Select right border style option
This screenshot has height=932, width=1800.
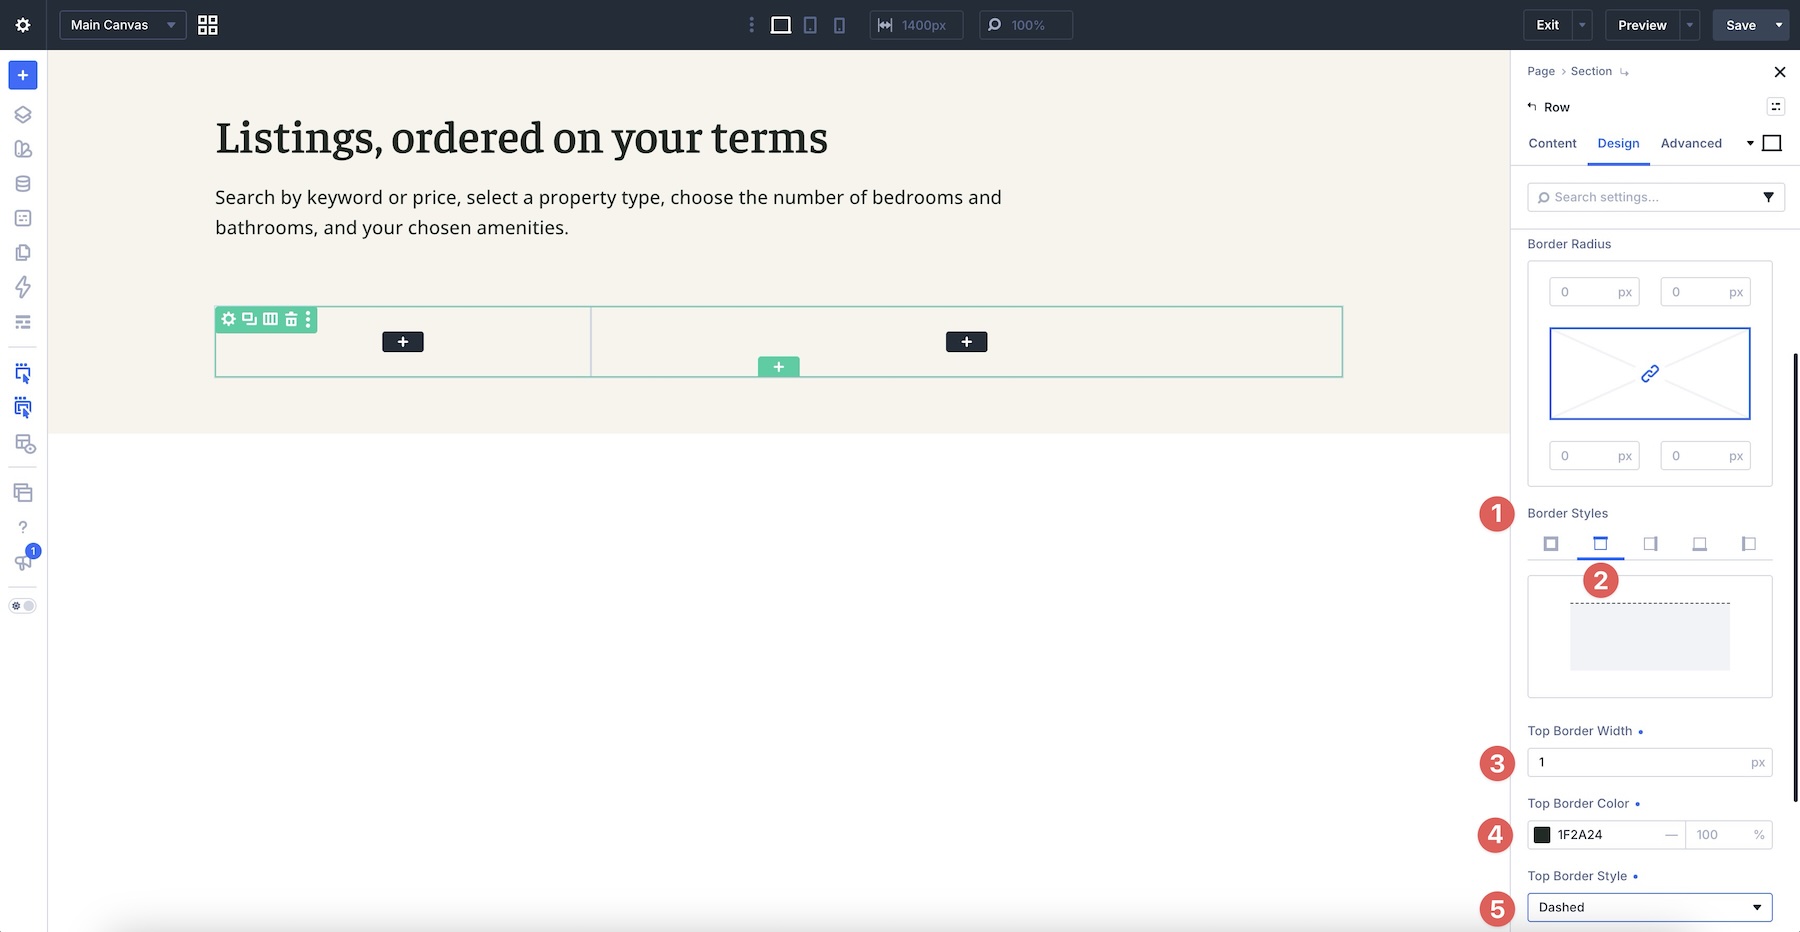[x=1650, y=544]
